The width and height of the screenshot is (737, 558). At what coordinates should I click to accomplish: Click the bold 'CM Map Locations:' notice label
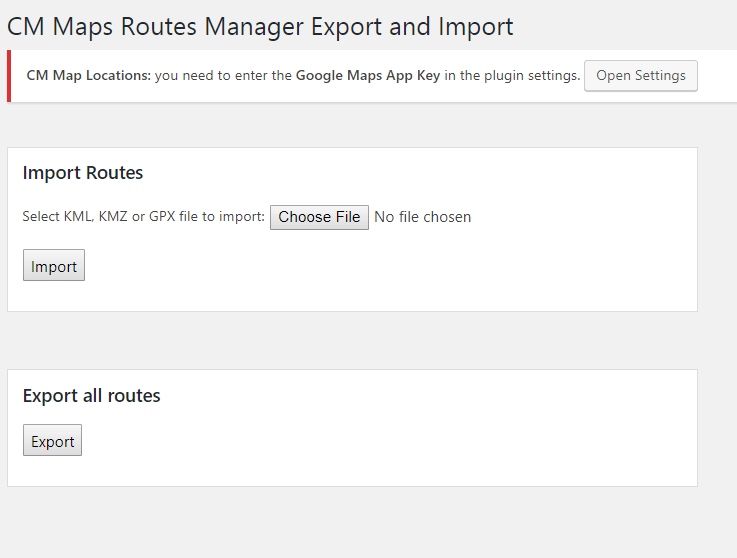click(x=88, y=76)
